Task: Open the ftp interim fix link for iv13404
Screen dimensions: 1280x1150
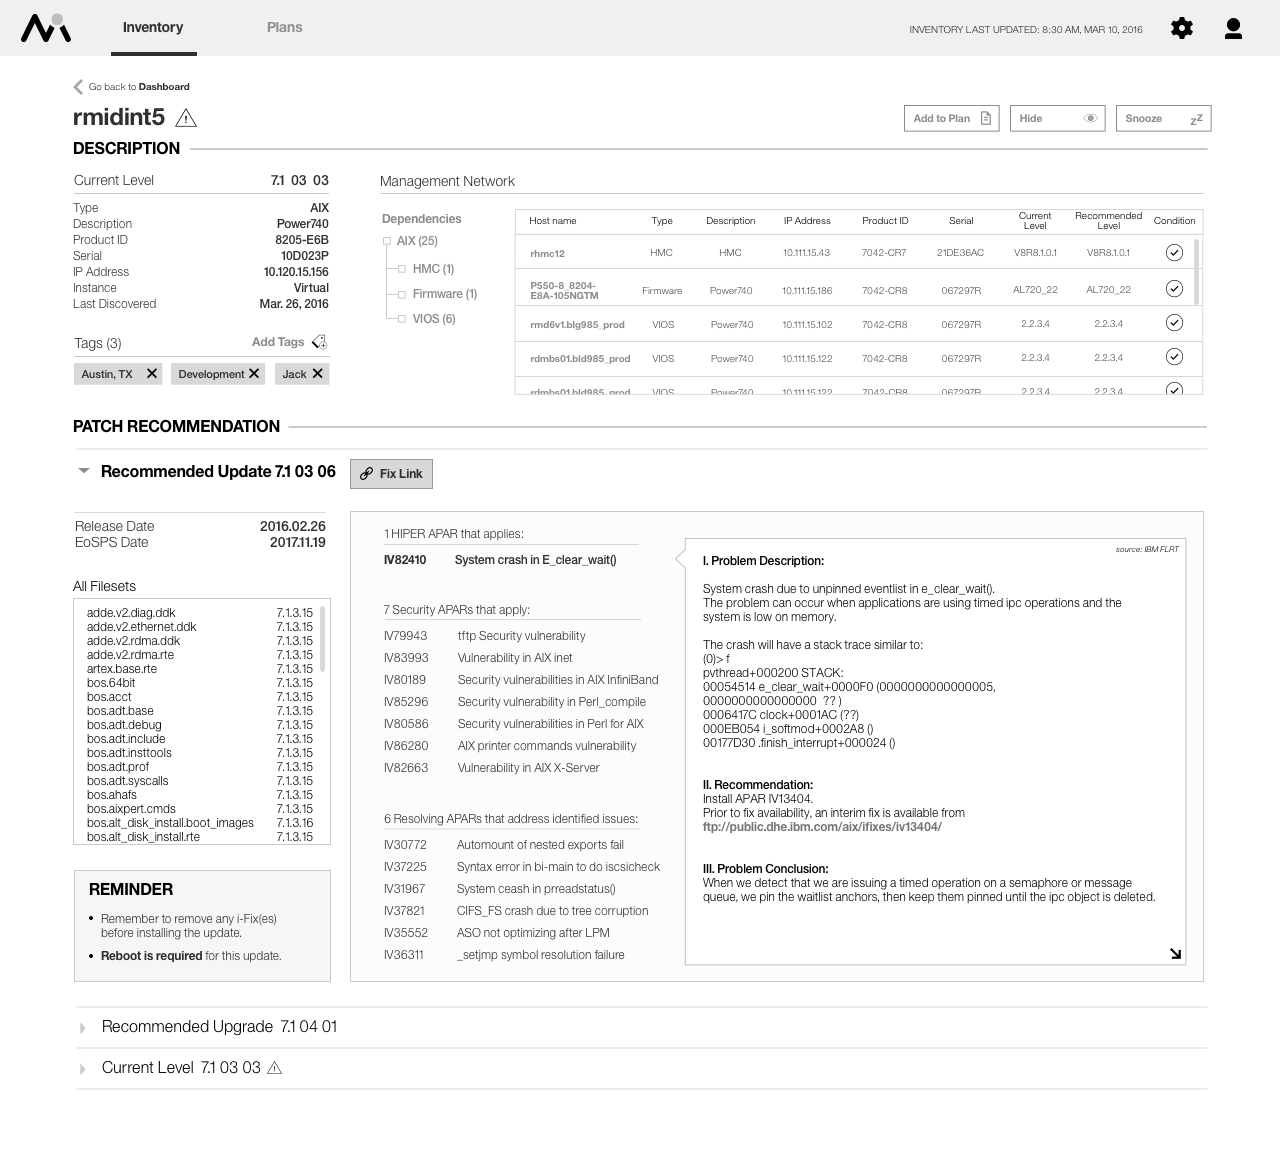Action: [822, 827]
